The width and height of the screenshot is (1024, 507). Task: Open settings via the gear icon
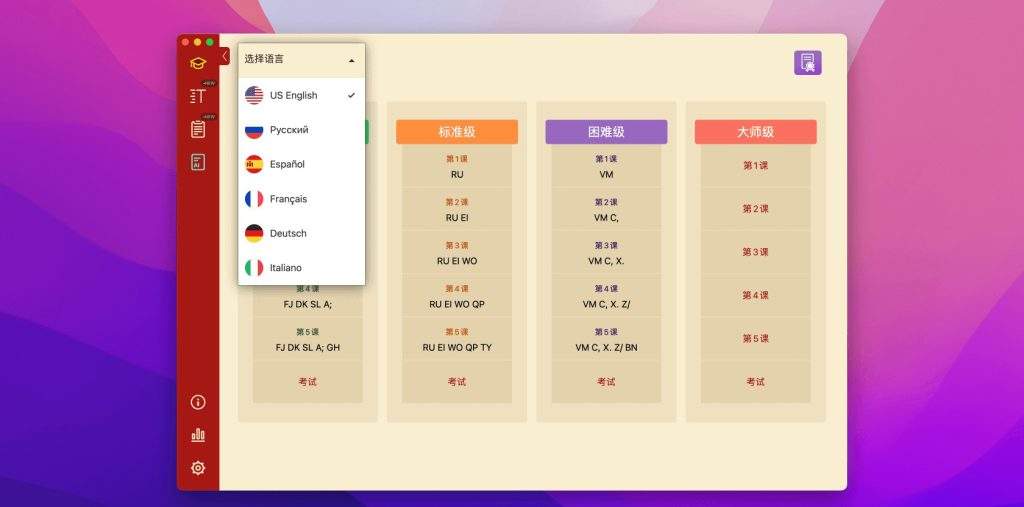[x=198, y=468]
